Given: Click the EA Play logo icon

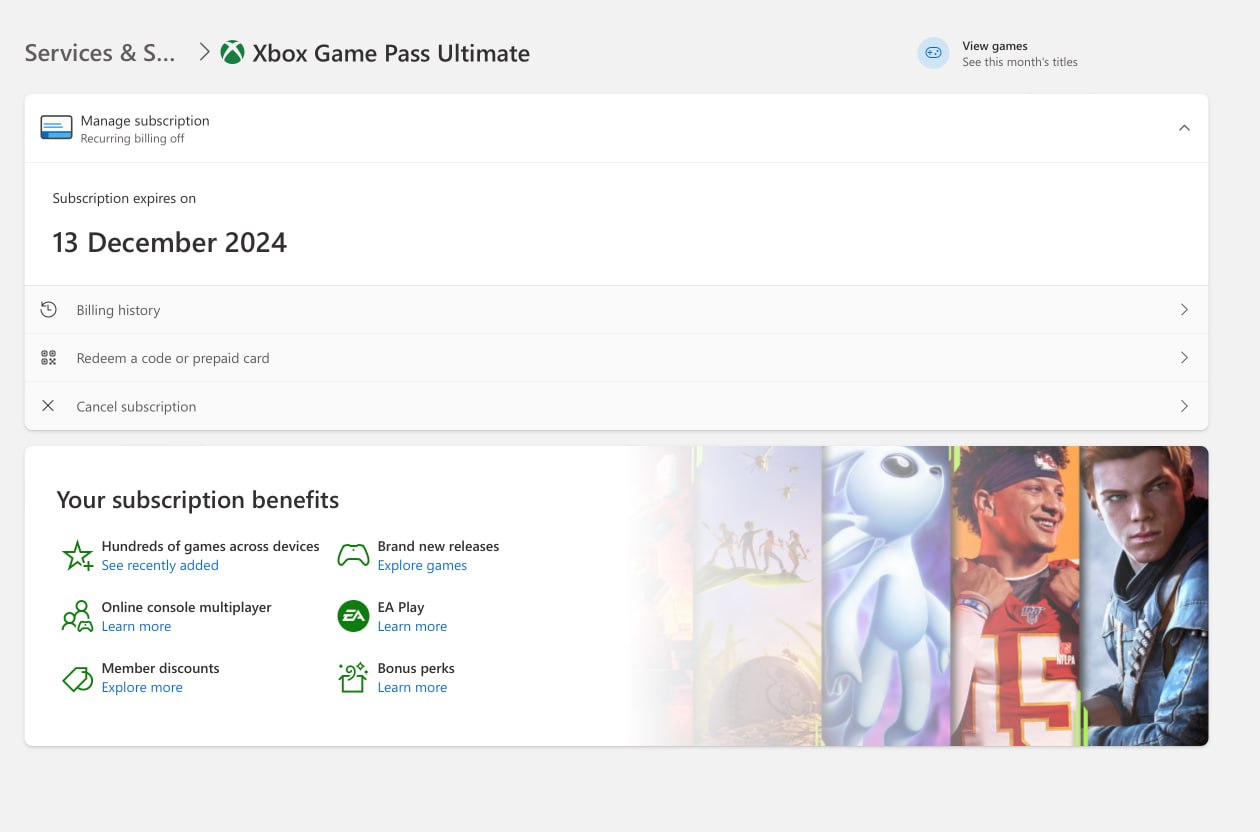Looking at the screenshot, I should [x=353, y=616].
